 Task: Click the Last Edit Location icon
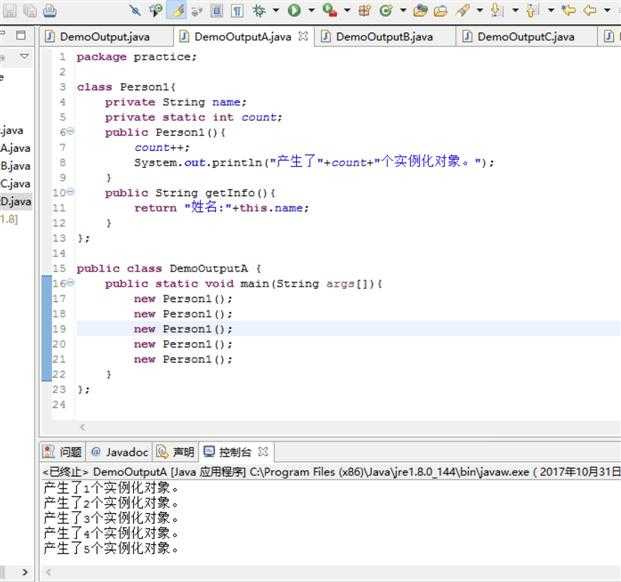pos(569,10)
